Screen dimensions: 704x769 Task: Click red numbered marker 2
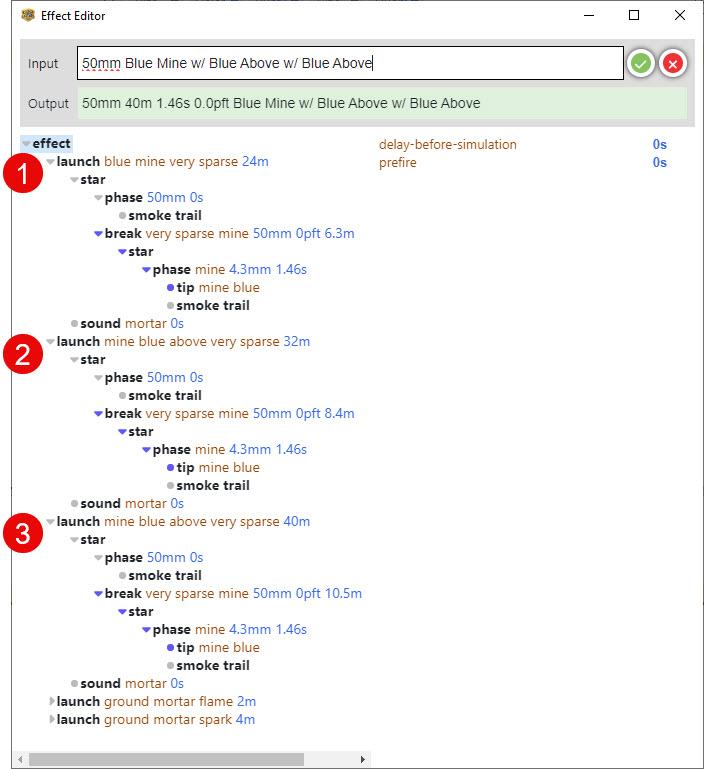click(x=22, y=354)
